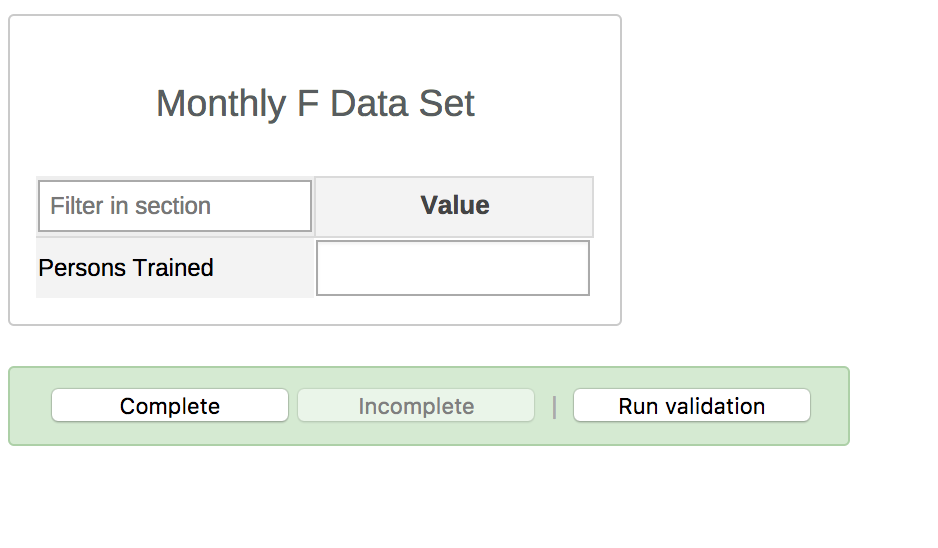The height and width of the screenshot is (548, 938).
Task: Place cursor in the section filter box
Action: tap(175, 206)
